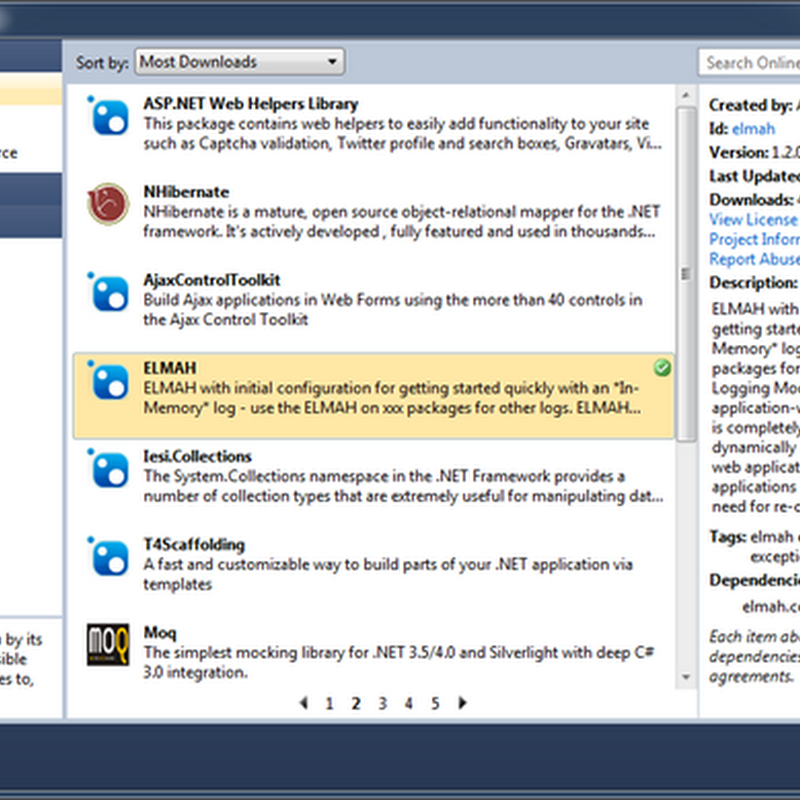Click the ELMAH package icon
The height and width of the screenshot is (800, 800).
108,381
